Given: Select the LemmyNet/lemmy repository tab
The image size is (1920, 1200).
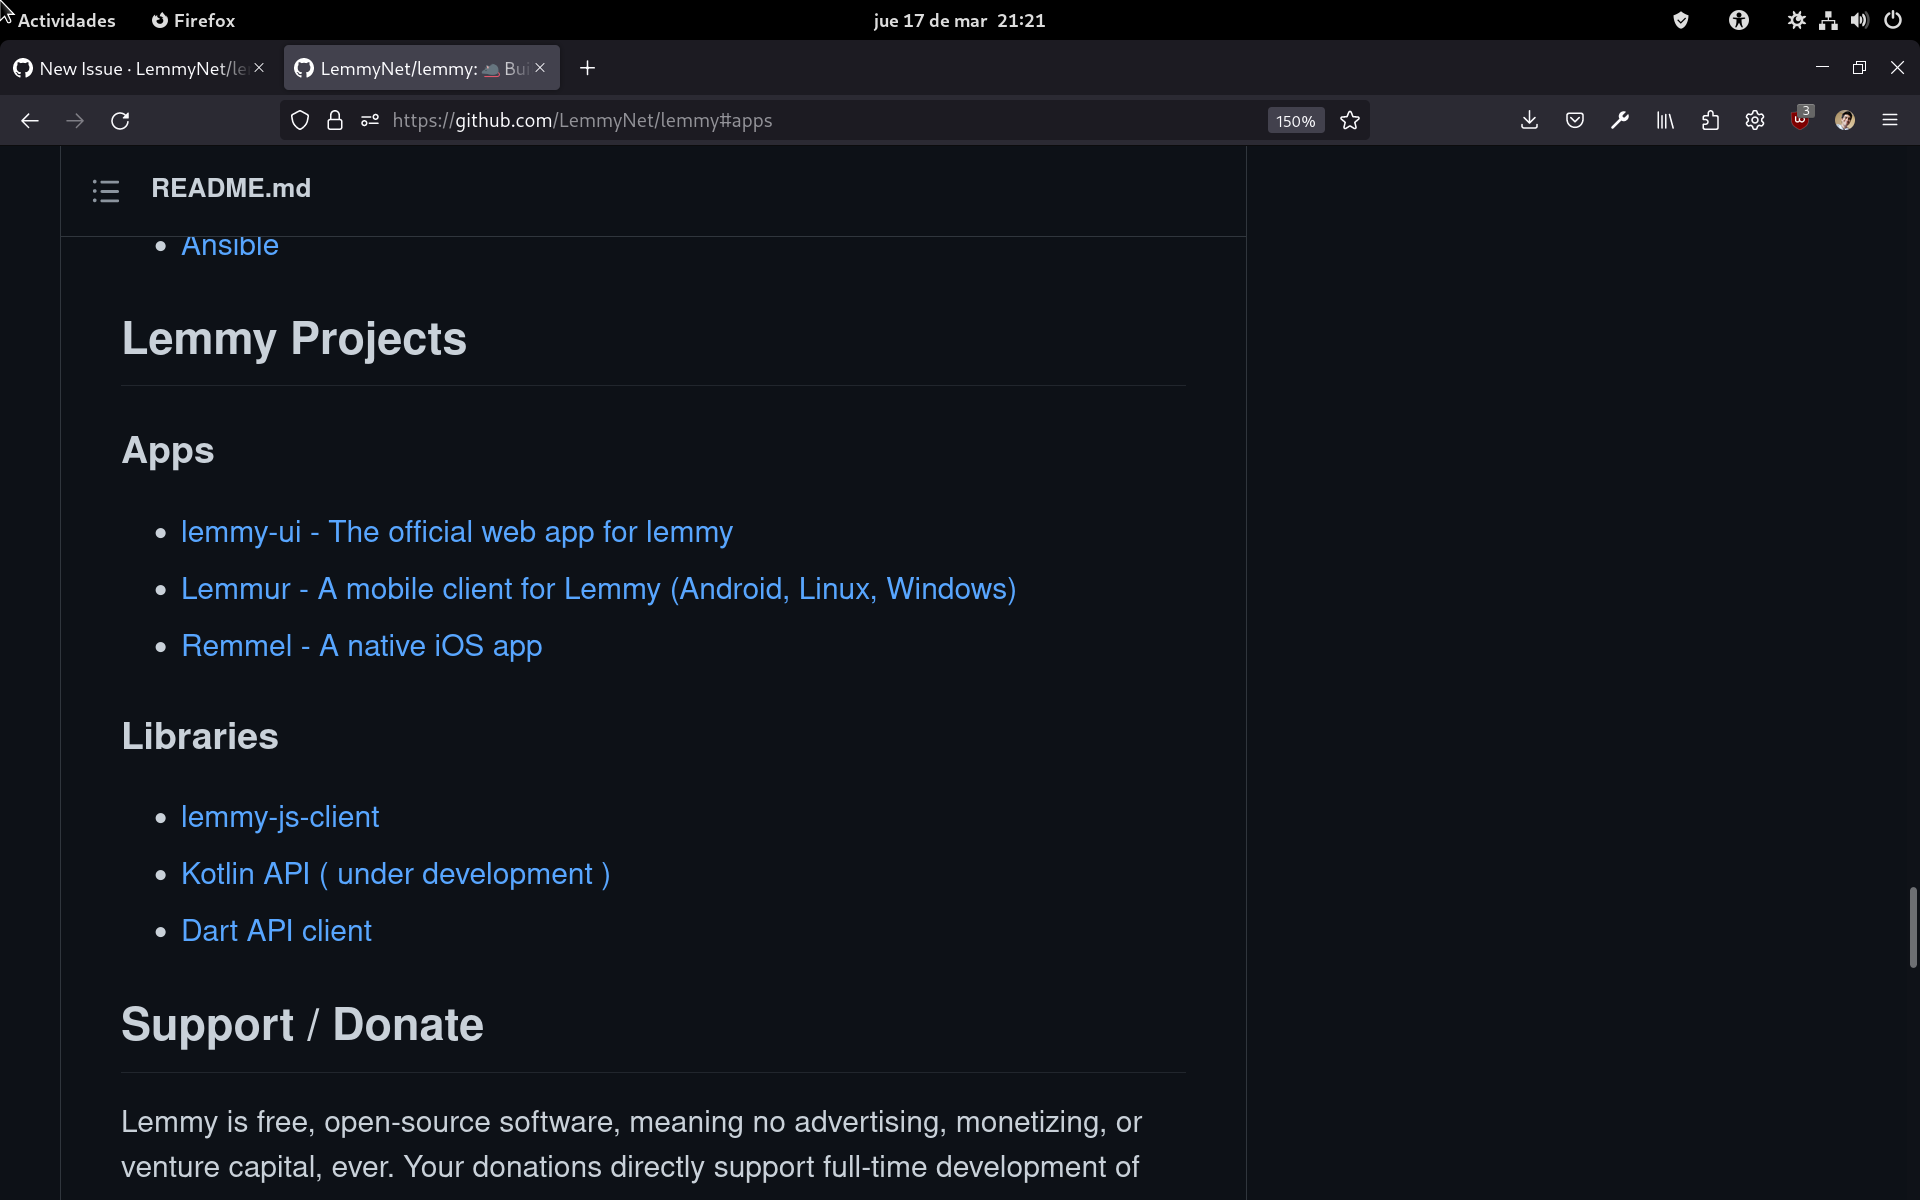Looking at the screenshot, I should point(421,68).
